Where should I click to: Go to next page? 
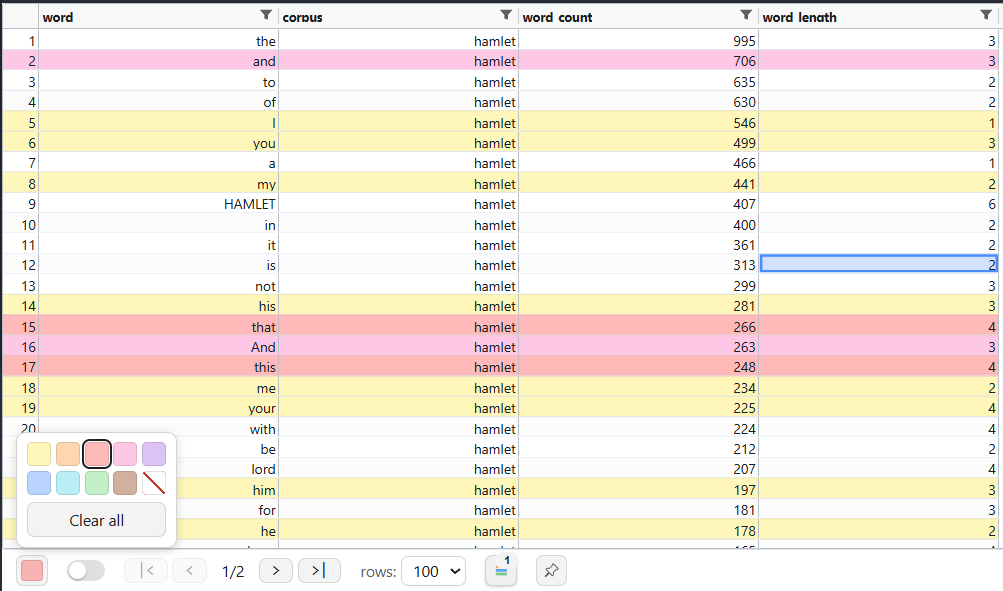[x=276, y=571]
